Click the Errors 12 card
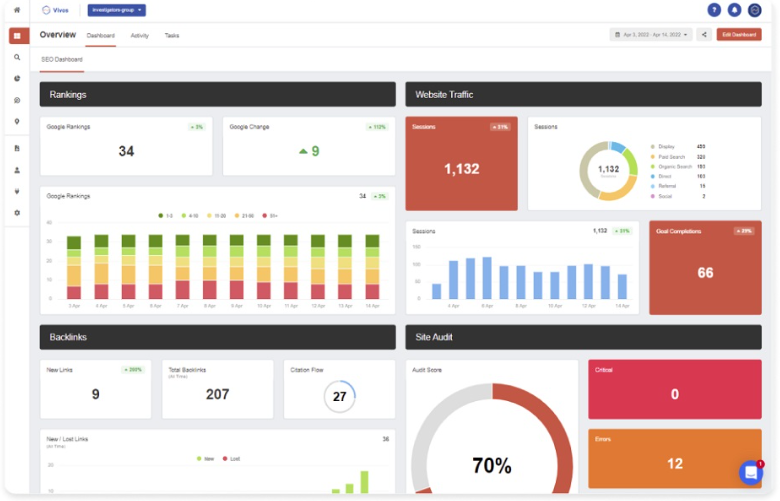This screenshot has height=501, width=780. 675,459
